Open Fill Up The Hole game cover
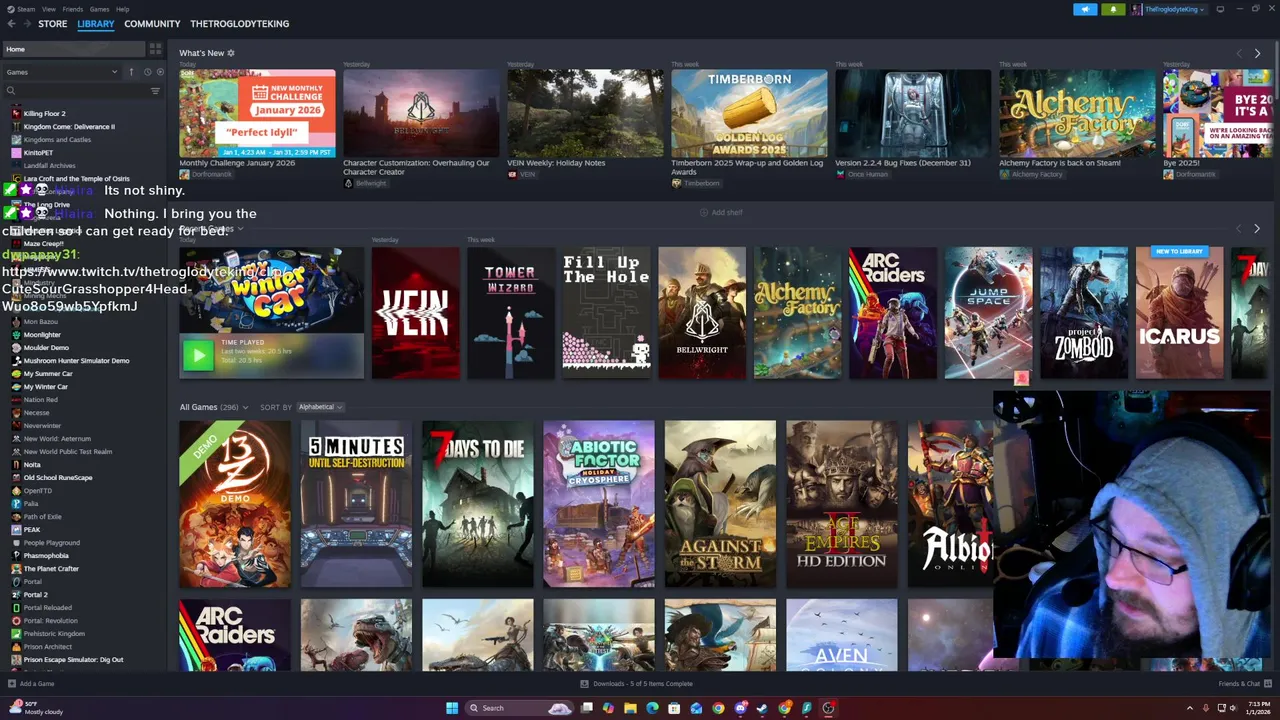Image resolution: width=1280 pixels, height=720 pixels. pos(606,313)
